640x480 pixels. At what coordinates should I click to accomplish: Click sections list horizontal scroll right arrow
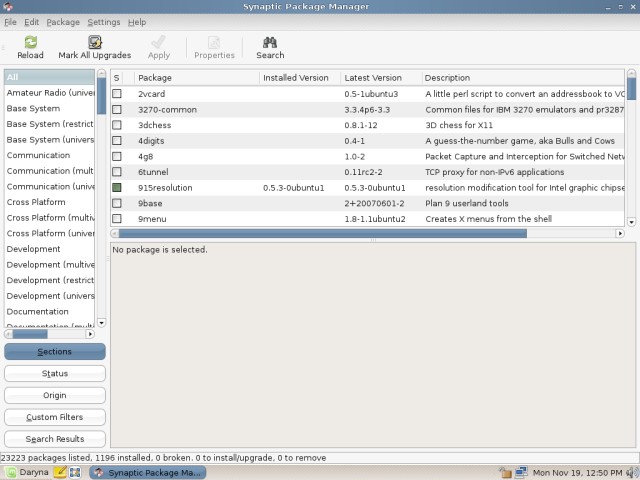[x=90, y=334]
